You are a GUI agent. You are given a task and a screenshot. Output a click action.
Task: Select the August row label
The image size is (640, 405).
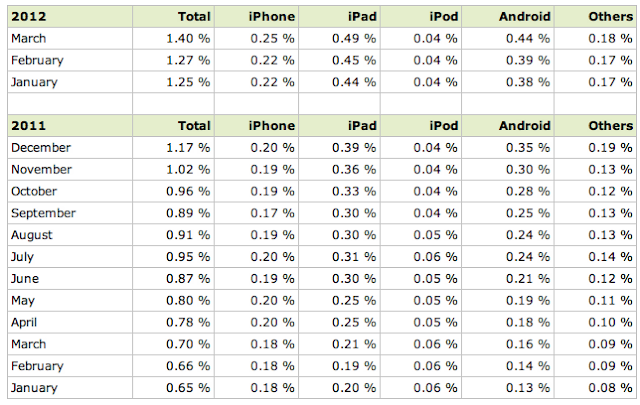pos(33,235)
